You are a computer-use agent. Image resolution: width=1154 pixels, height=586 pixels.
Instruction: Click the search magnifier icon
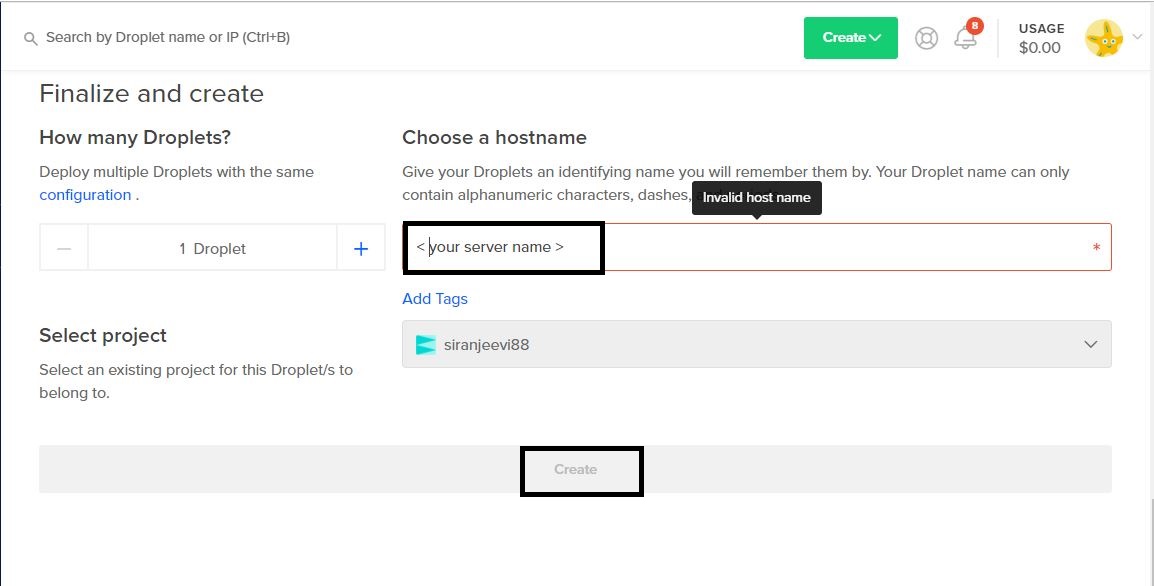(x=30, y=38)
